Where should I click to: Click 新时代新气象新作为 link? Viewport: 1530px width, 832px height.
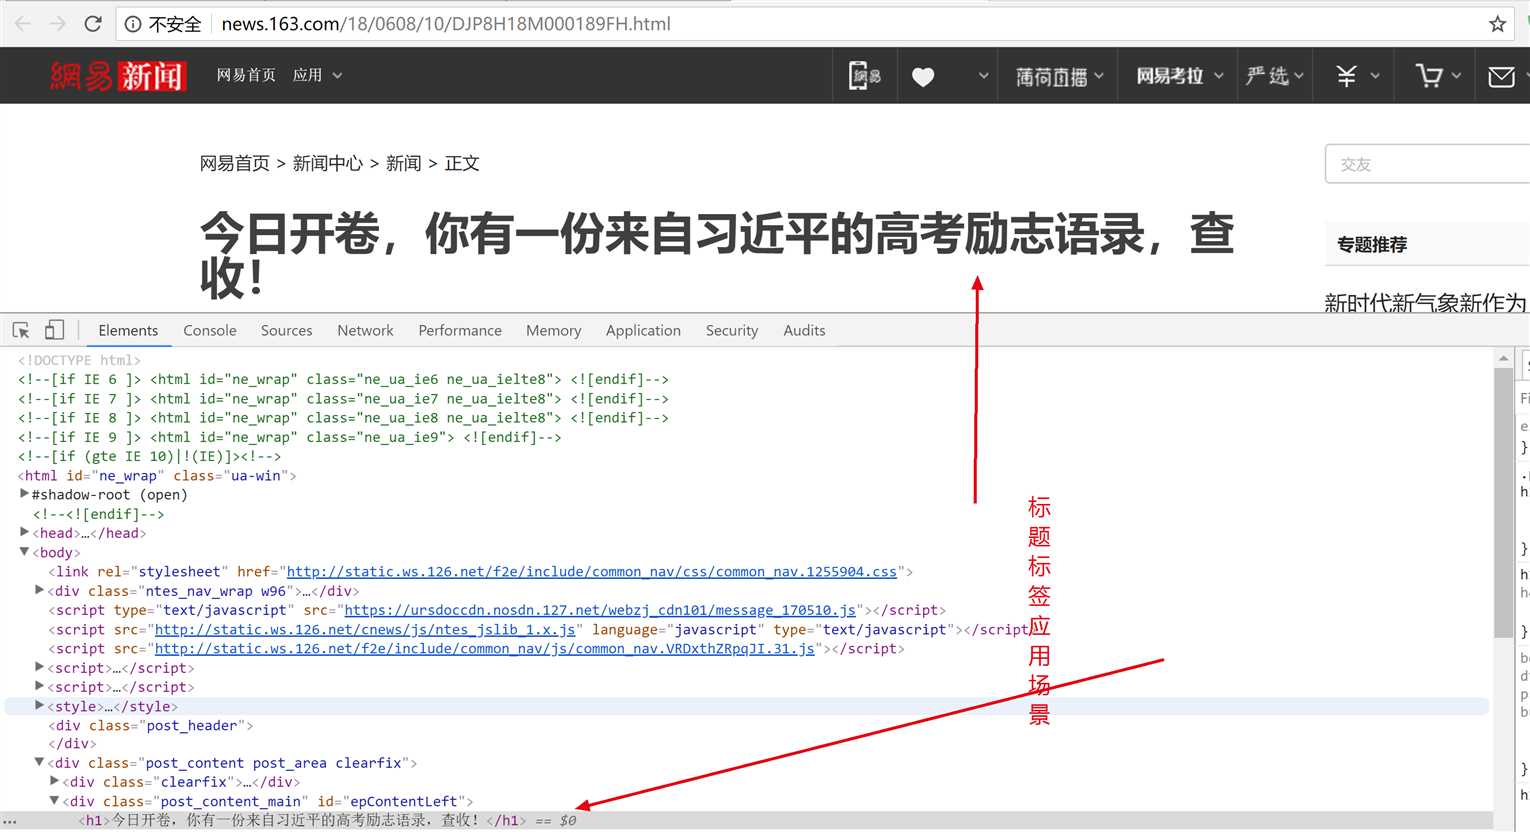pyautogui.click(x=1425, y=302)
